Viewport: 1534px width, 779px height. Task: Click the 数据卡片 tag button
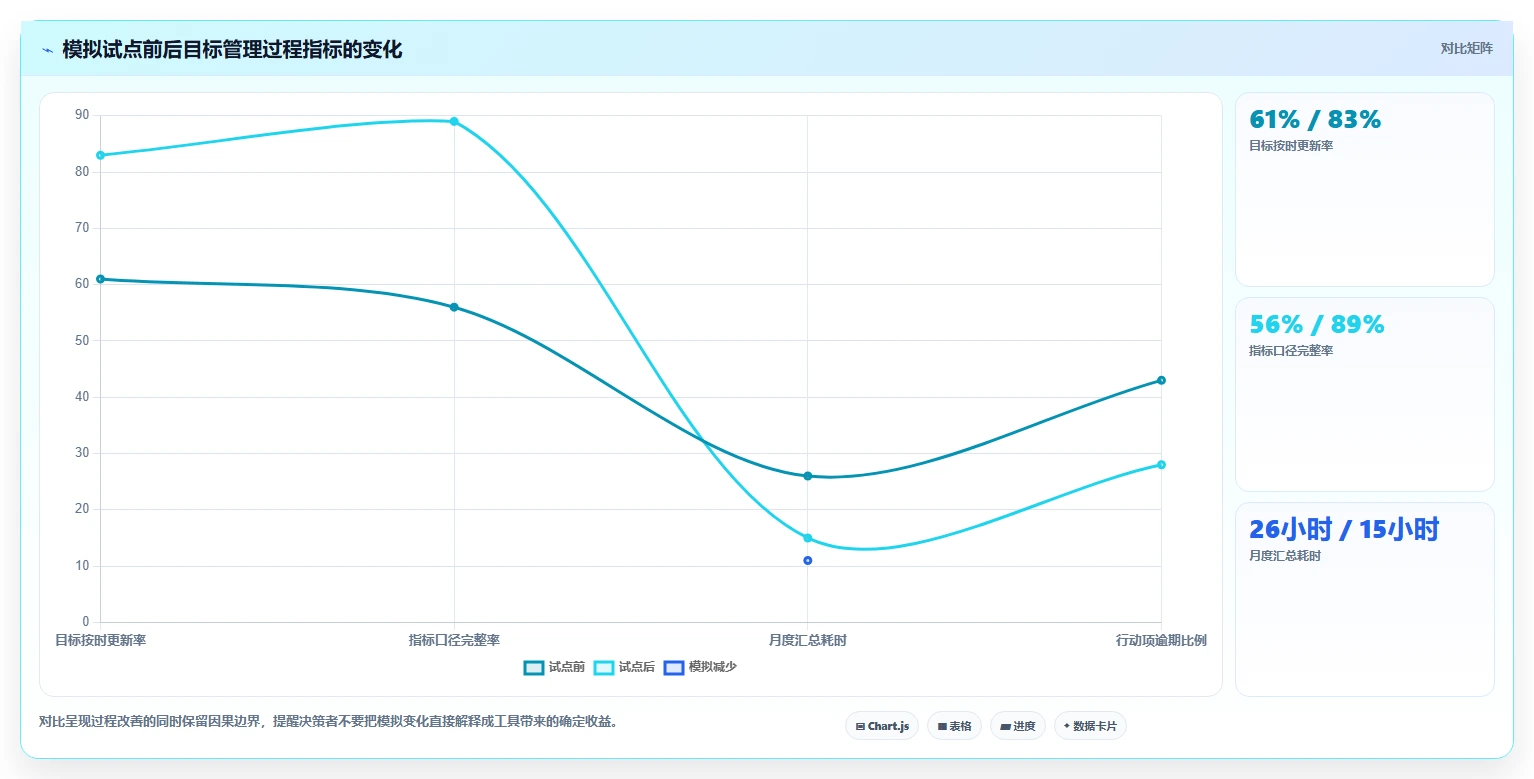(x=1090, y=726)
